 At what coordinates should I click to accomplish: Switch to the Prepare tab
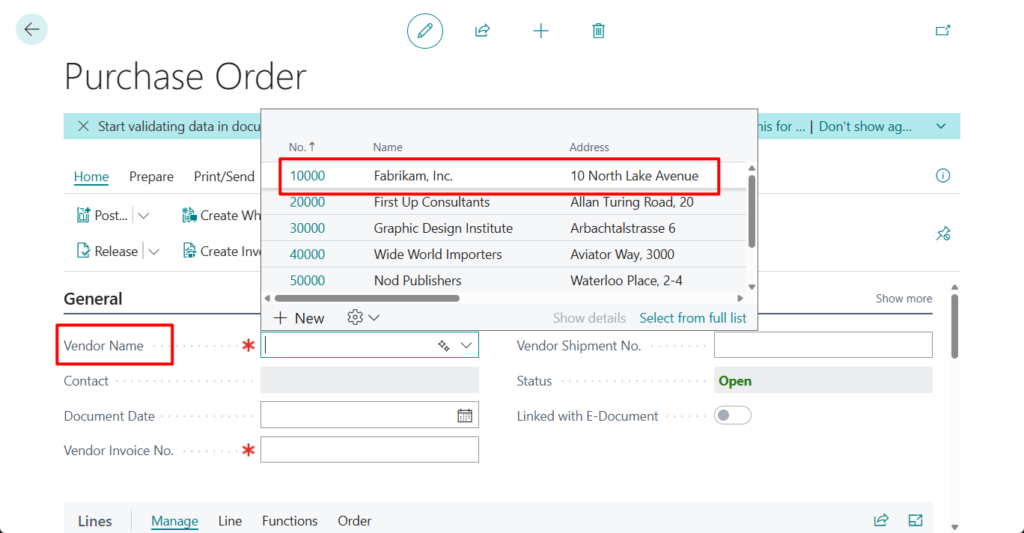(151, 177)
